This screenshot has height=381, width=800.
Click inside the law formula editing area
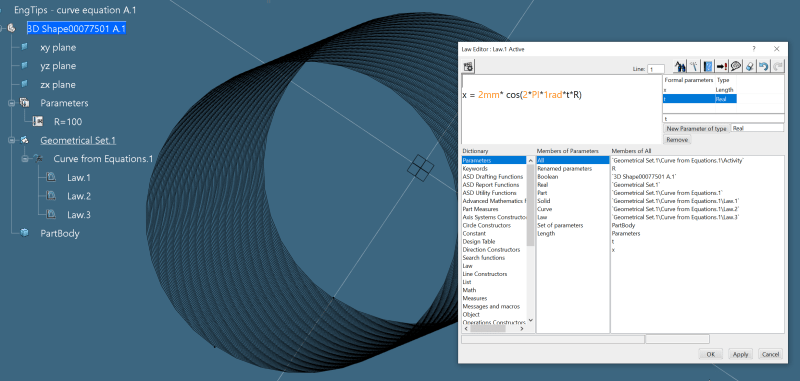click(561, 110)
